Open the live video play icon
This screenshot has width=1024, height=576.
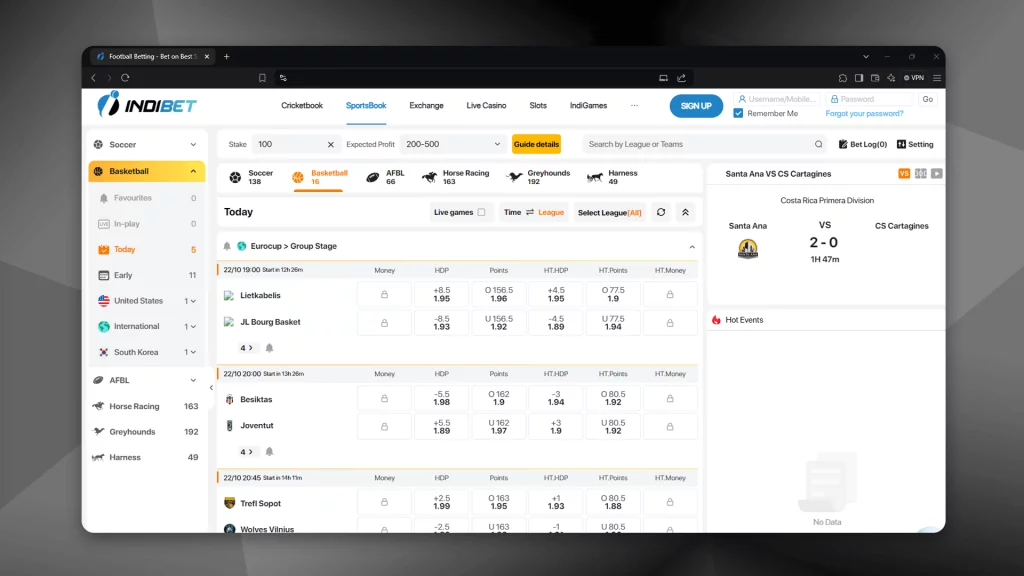click(x=937, y=174)
